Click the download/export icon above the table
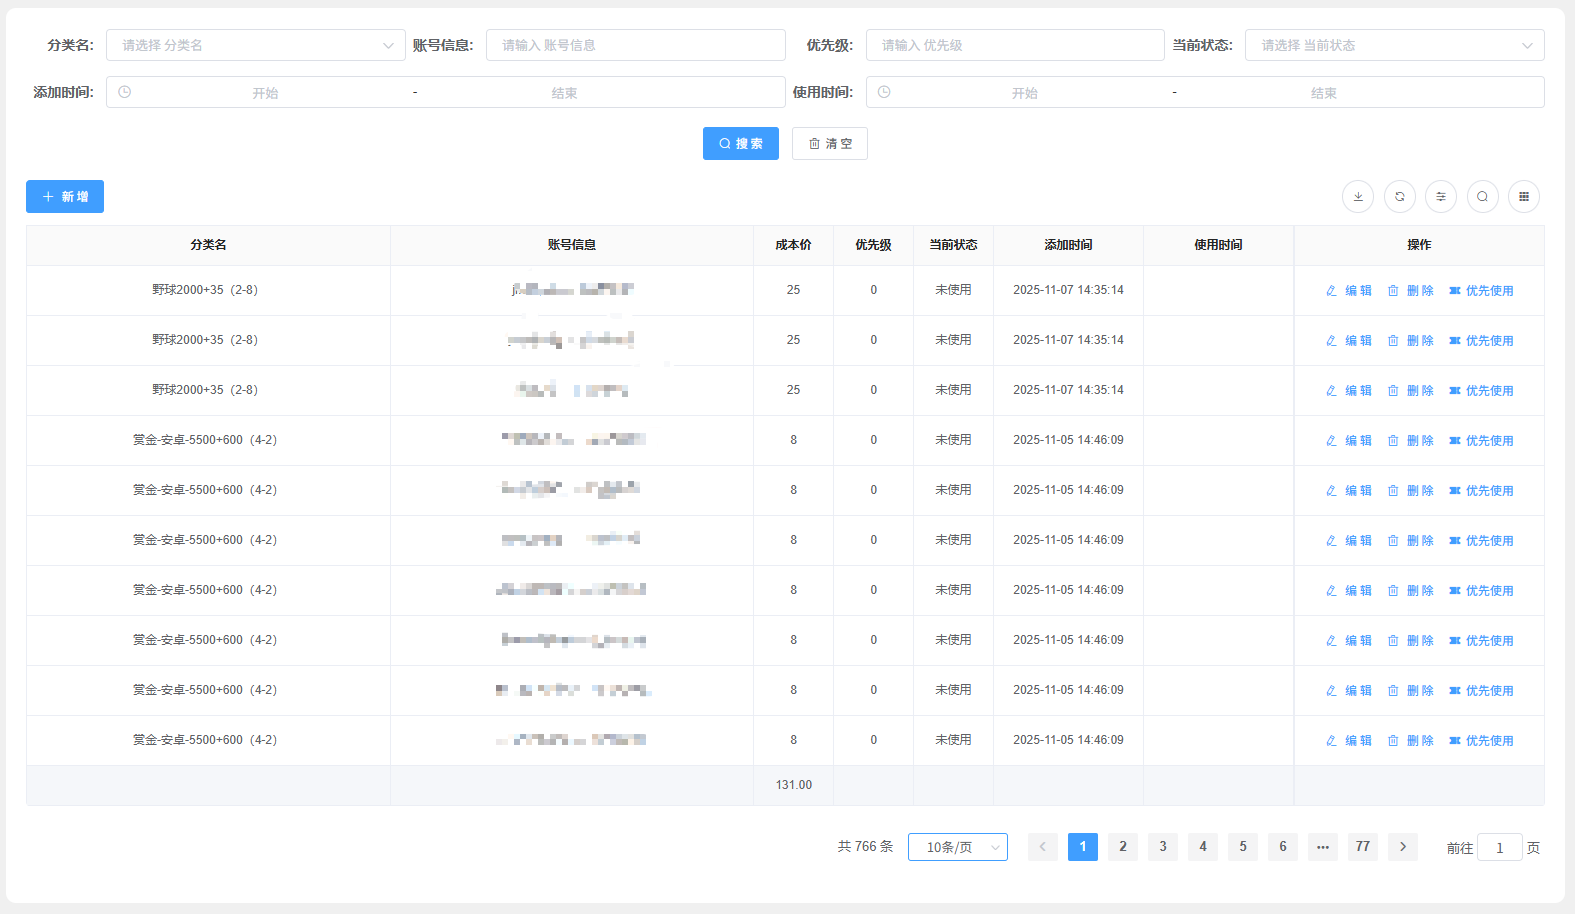Screen dimensions: 1575x914 click(x=1357, y=197)
